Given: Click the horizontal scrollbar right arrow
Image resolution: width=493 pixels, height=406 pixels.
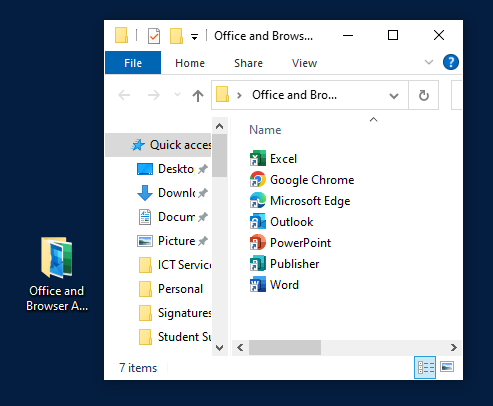Looking at the screenshot, I should tap(453, 348).
